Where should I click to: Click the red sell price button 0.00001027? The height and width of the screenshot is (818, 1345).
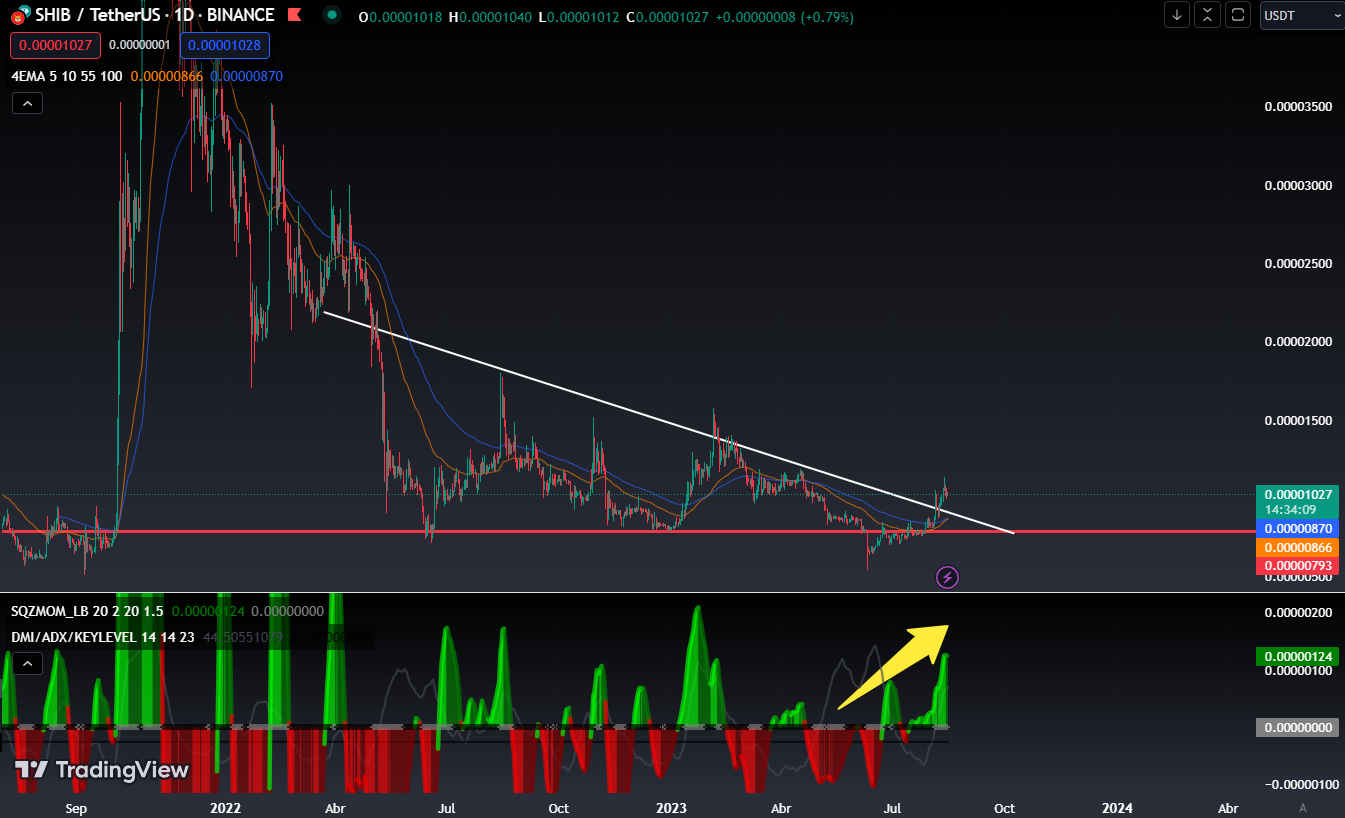[56, 45]
